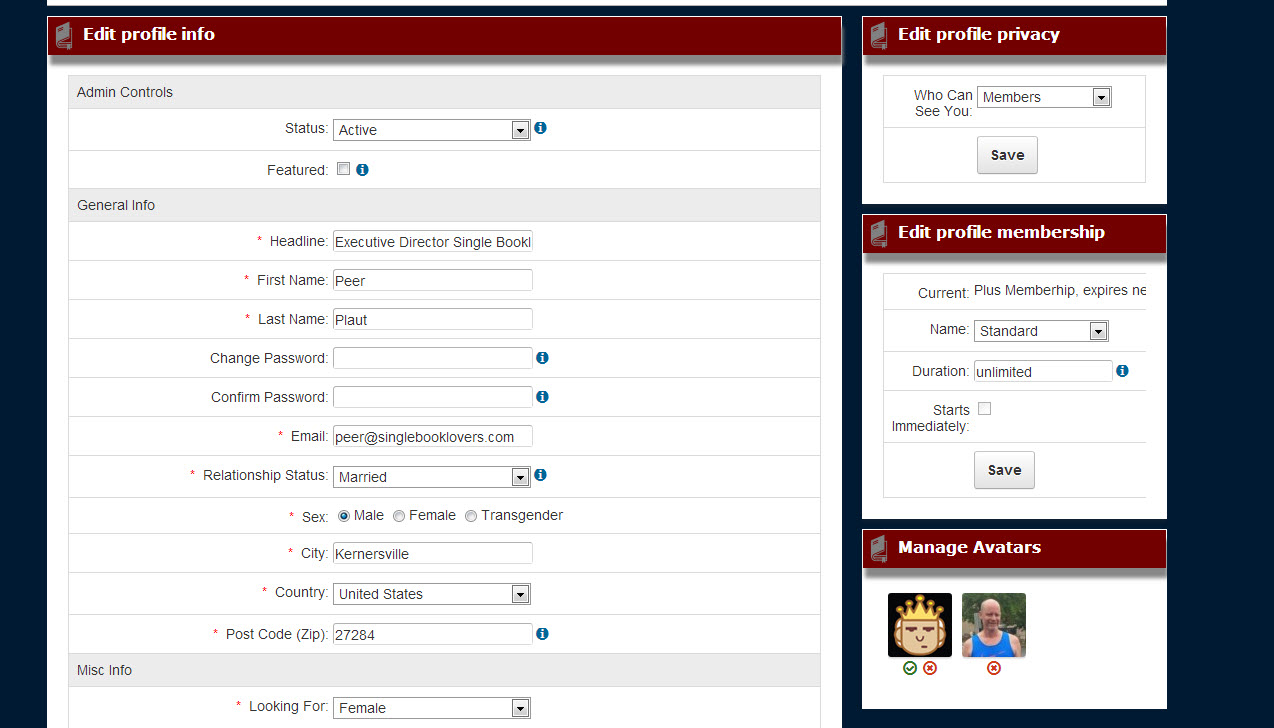Click the Last Name field containing Plaut
This screenshot has width=1274, height=728.
click(x=432, y=319)
